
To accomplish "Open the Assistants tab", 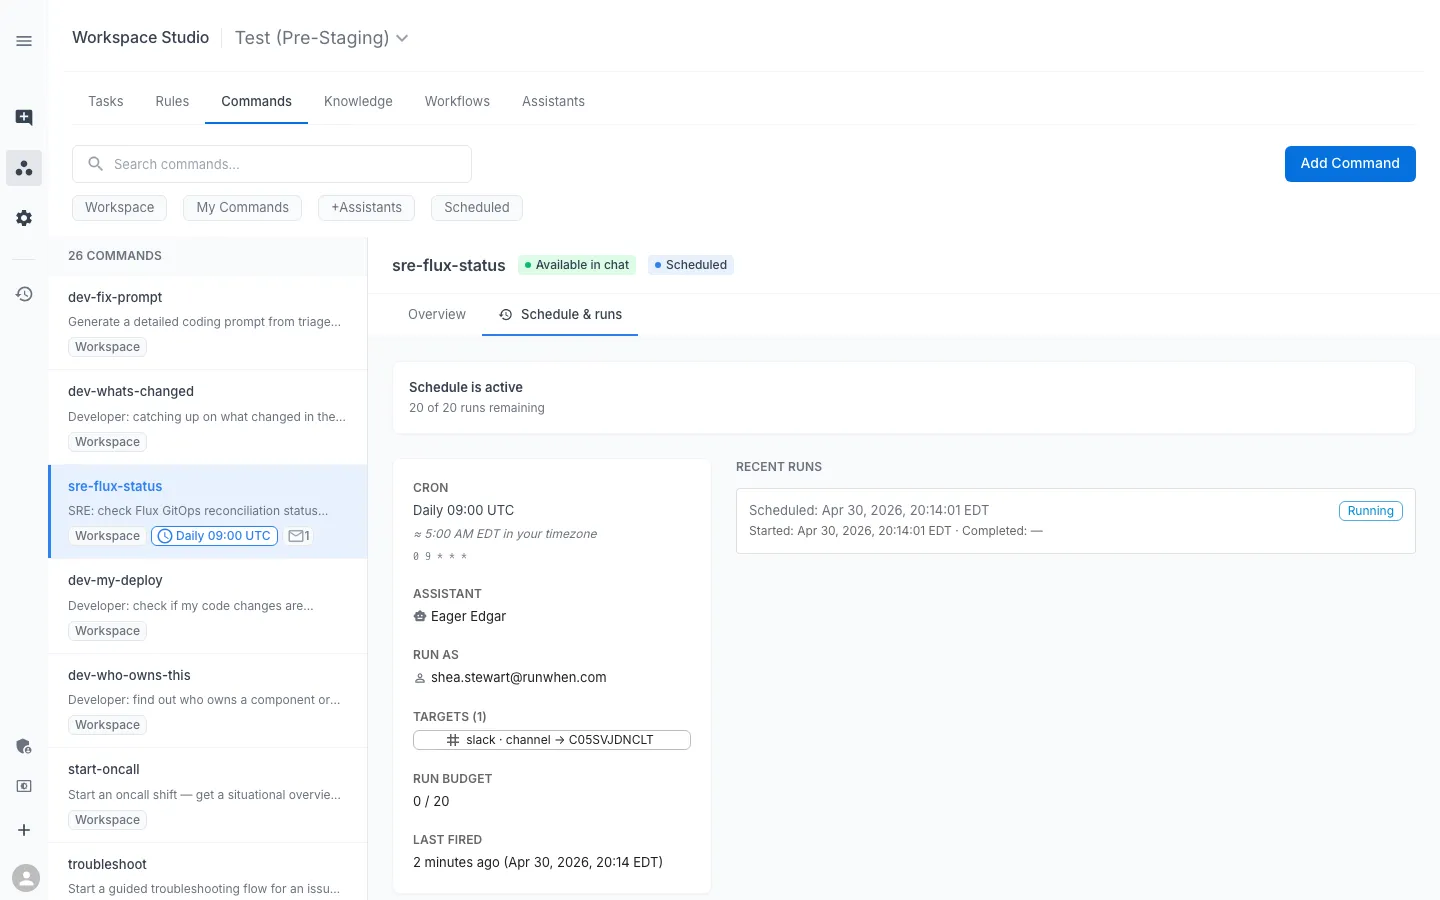I will coord(553,101).
